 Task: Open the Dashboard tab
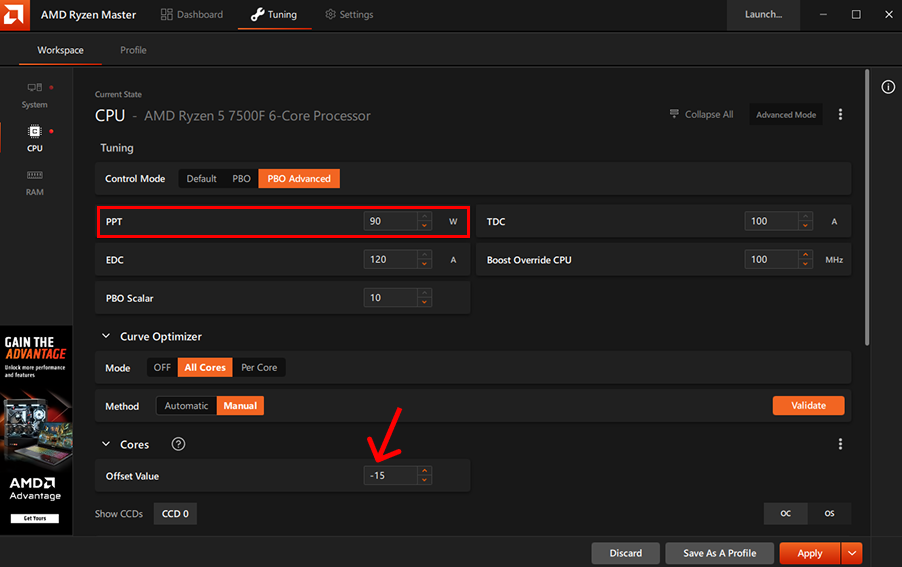click(x=192, y=14)
